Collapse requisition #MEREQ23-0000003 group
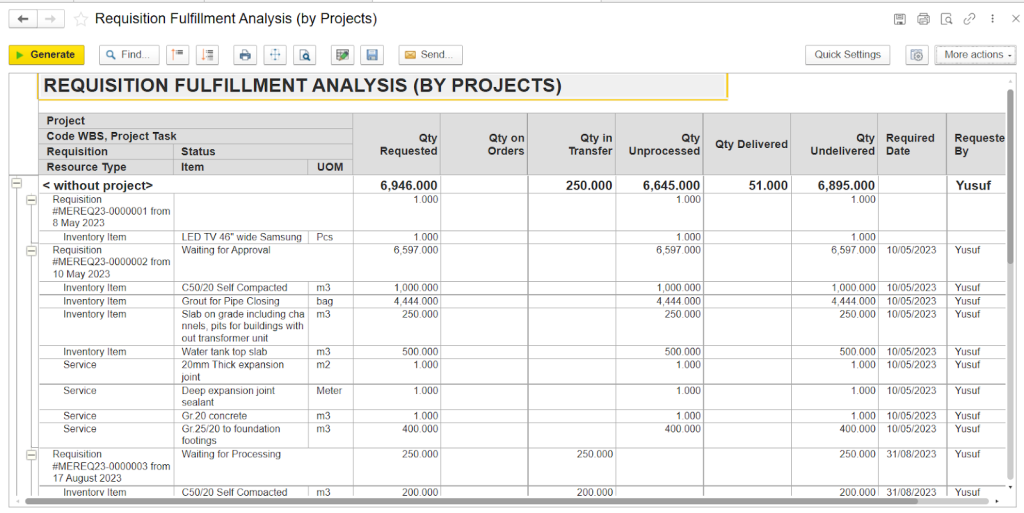Screen dimensions: 1024x513 31,455
